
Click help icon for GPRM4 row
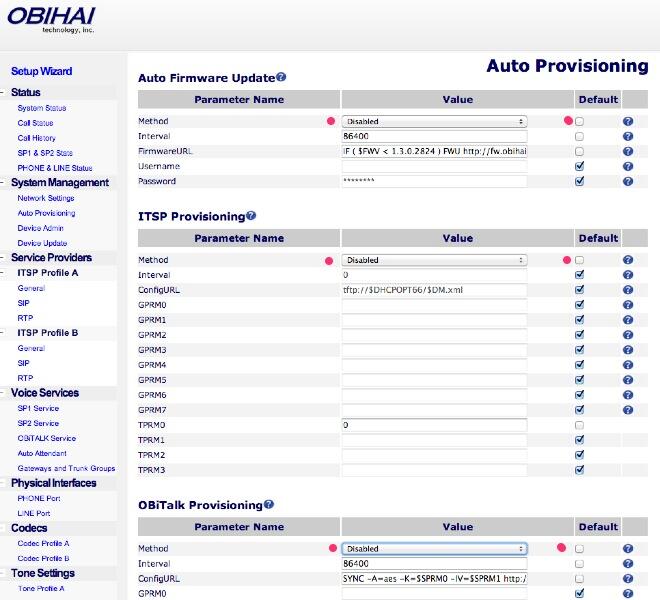click(628, 365)
